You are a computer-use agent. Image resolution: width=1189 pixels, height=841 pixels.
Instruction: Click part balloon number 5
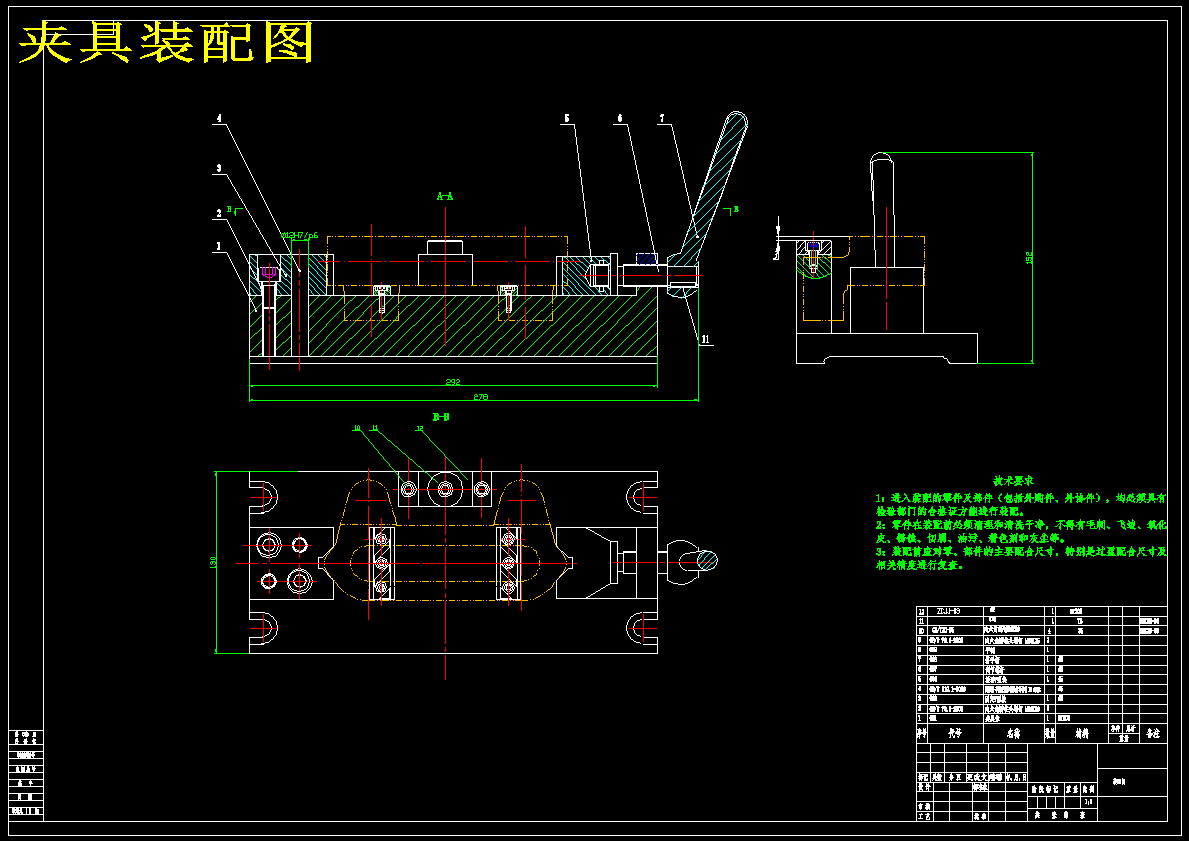coord(566,119)
